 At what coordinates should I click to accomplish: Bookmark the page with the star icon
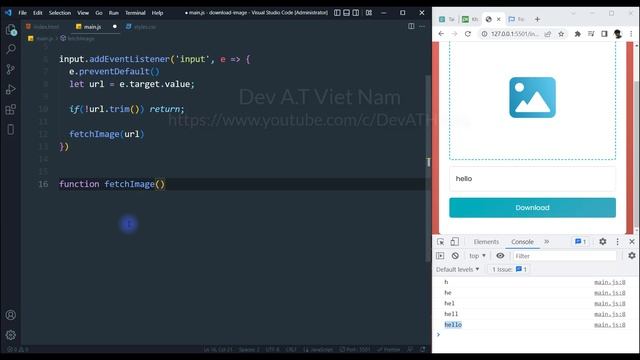(561, 34)
